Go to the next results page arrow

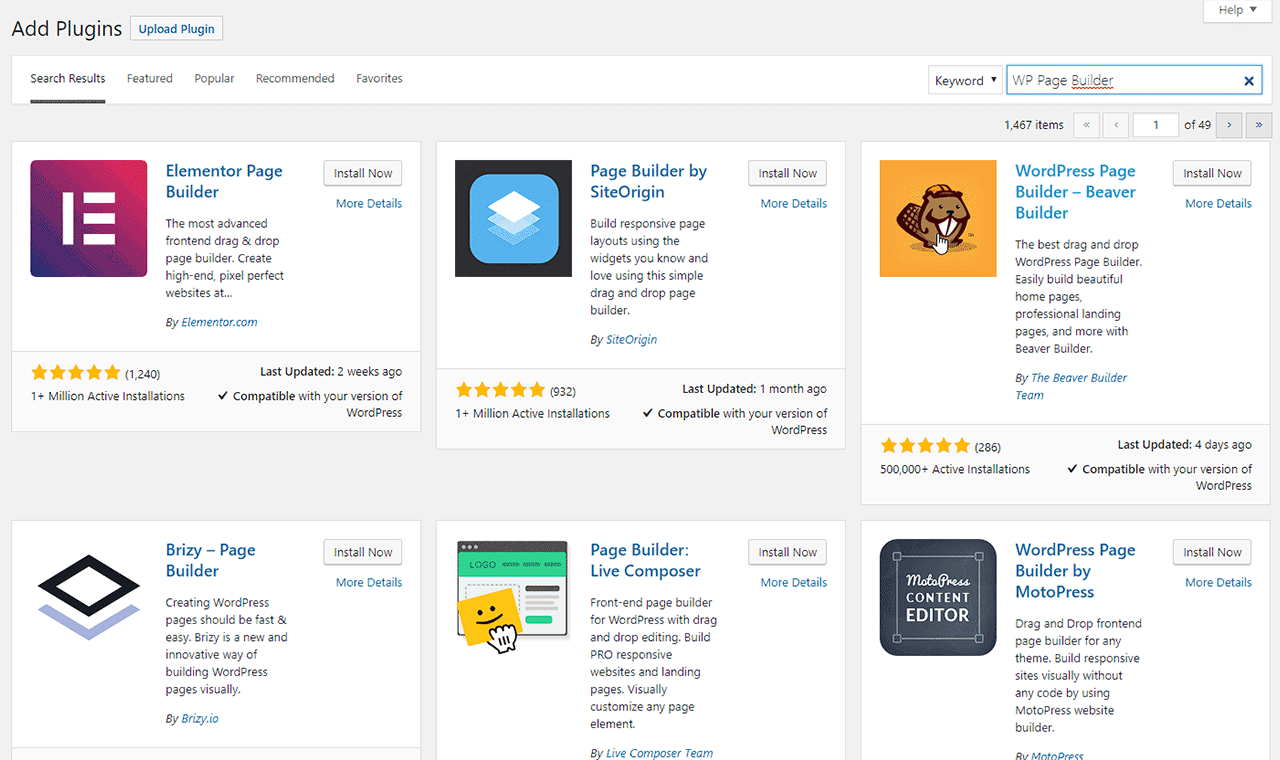(1229, 125)
